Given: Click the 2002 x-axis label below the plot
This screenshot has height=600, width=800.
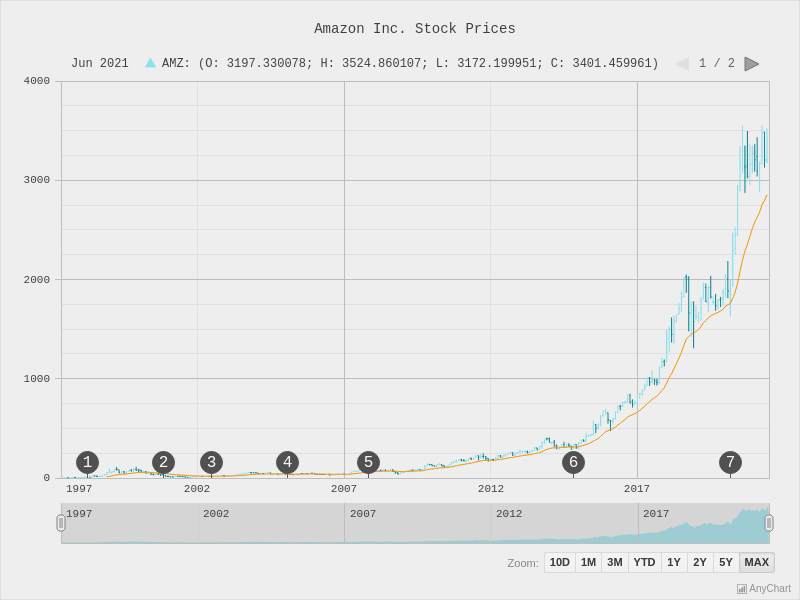Looking at the screenshot, I should [197, 489].
